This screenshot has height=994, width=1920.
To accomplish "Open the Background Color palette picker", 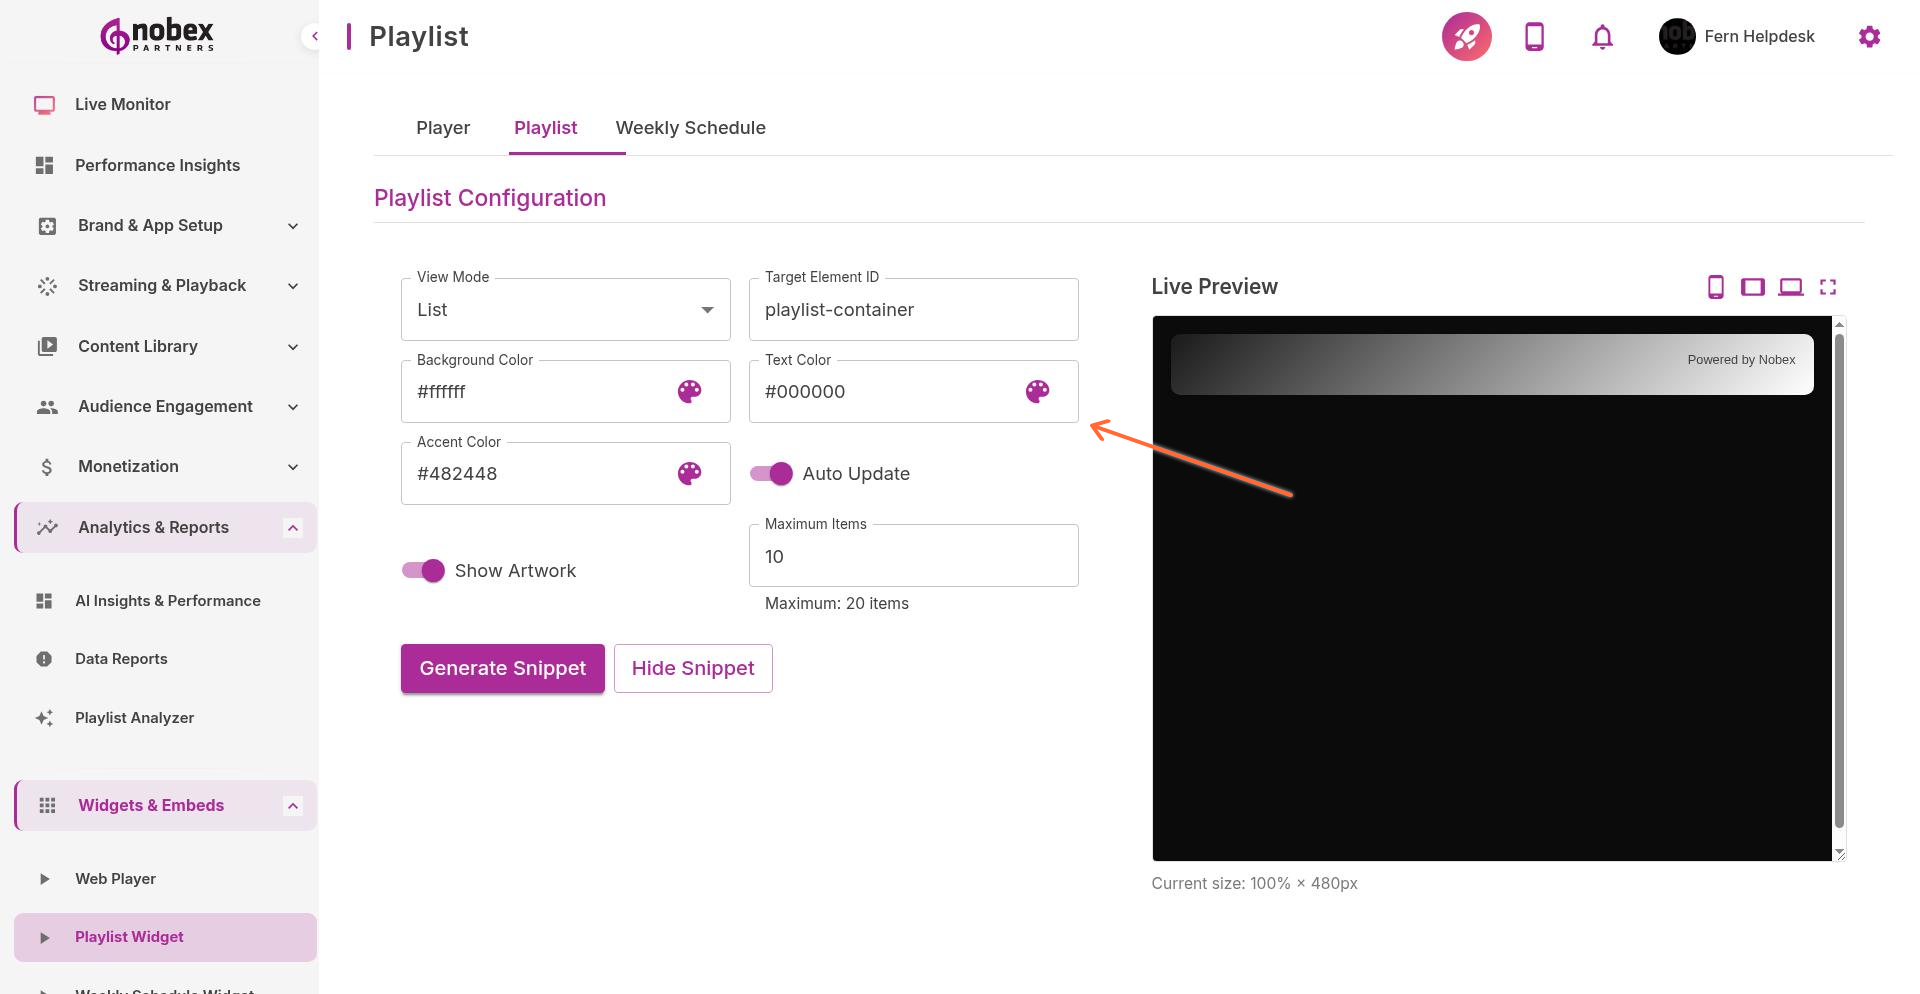I will tap(689, 392).
